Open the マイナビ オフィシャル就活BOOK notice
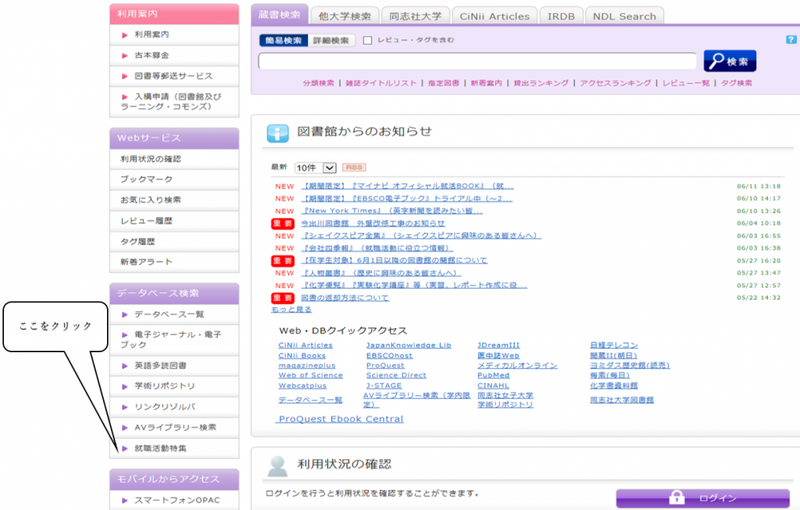Image resolution: width=800 pixels, height=510 pixels. tap(407, 186)
